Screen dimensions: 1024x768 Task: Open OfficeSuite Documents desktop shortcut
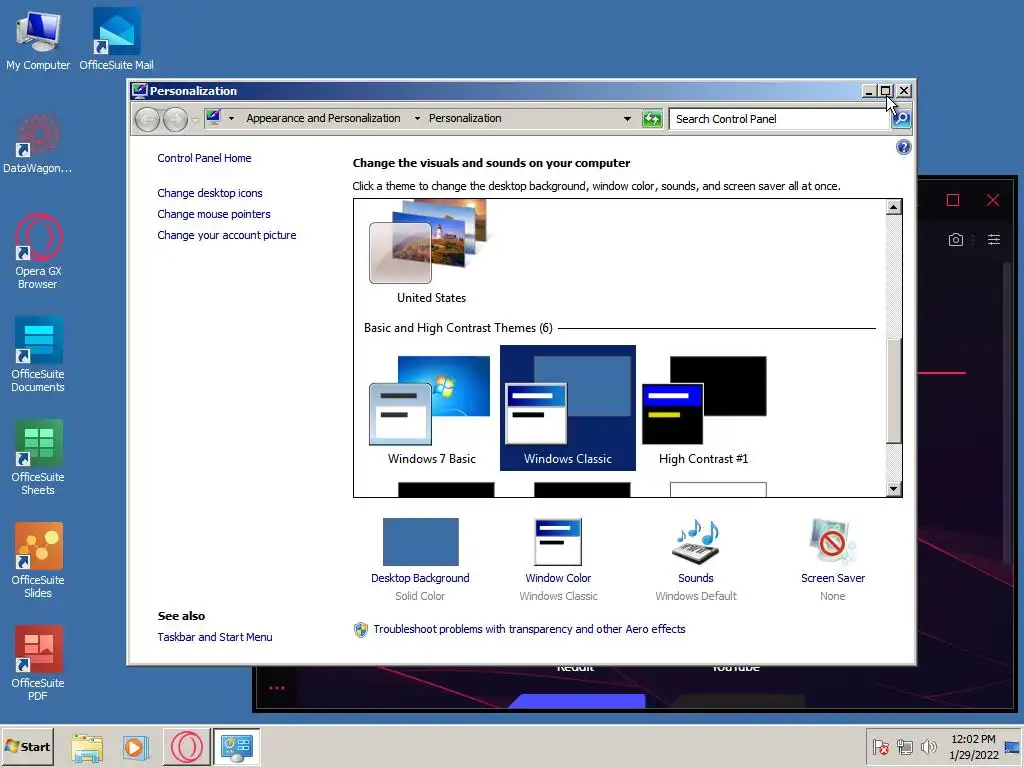click(x=38, y=355)
